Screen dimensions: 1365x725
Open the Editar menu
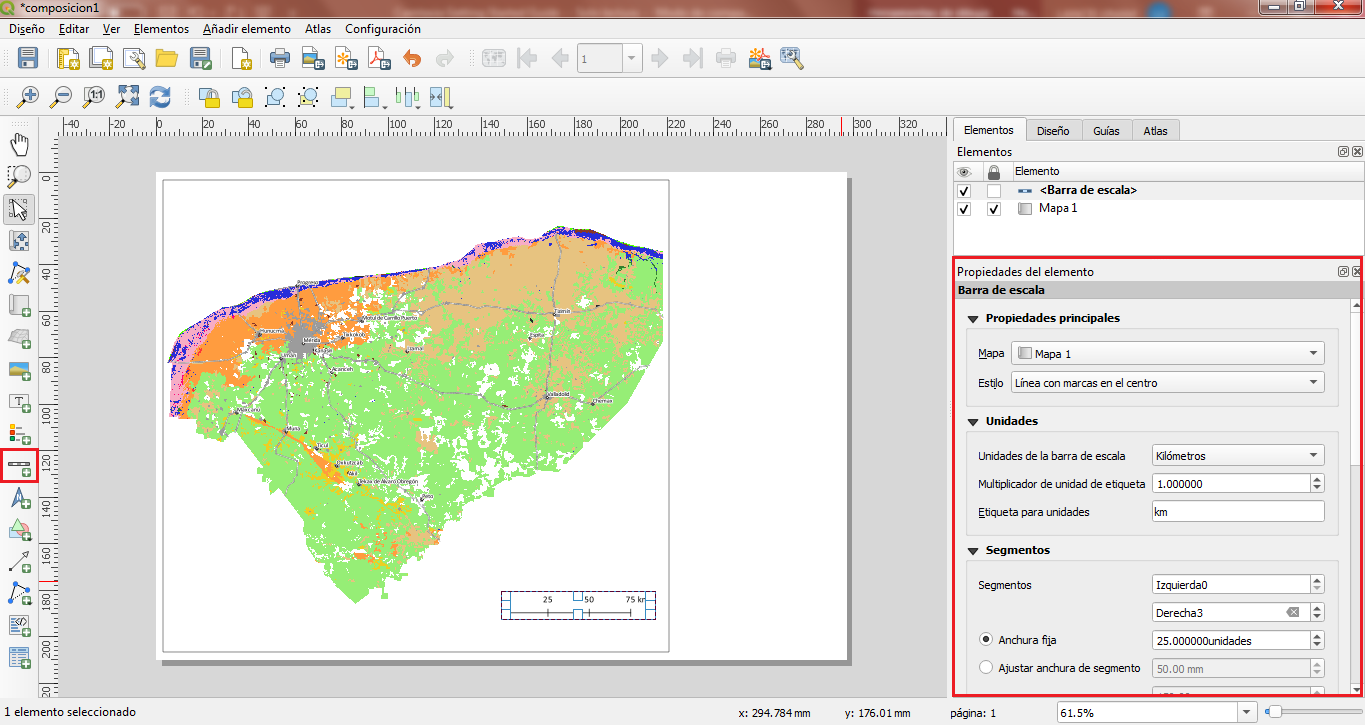(74, 29)
